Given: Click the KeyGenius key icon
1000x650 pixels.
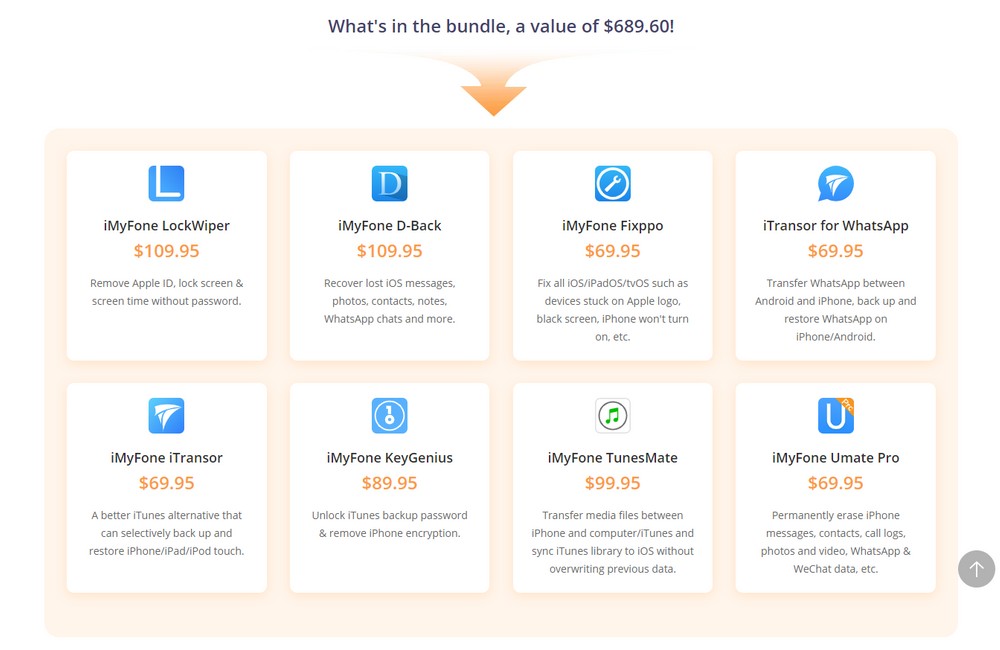Looking at the screenshot, I should tap(389, 416).
